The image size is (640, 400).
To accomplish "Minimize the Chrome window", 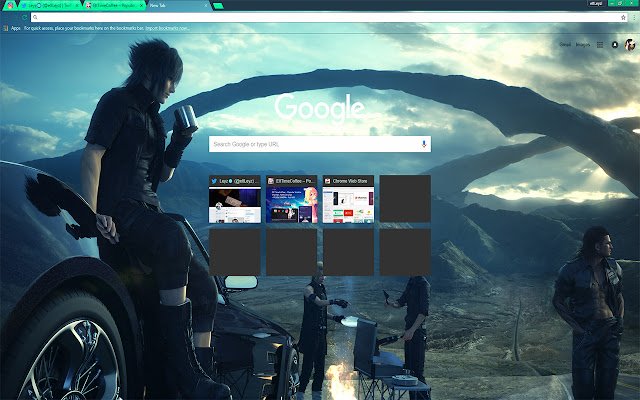I will (612, 3).
